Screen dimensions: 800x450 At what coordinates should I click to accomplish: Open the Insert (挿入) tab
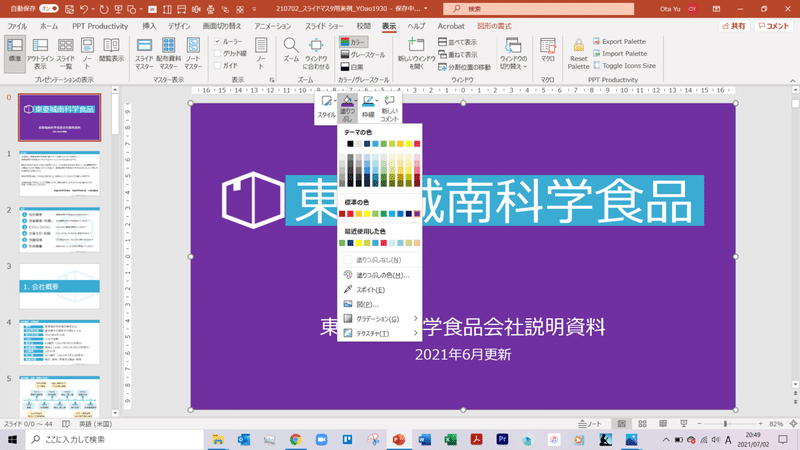point(149,26)
